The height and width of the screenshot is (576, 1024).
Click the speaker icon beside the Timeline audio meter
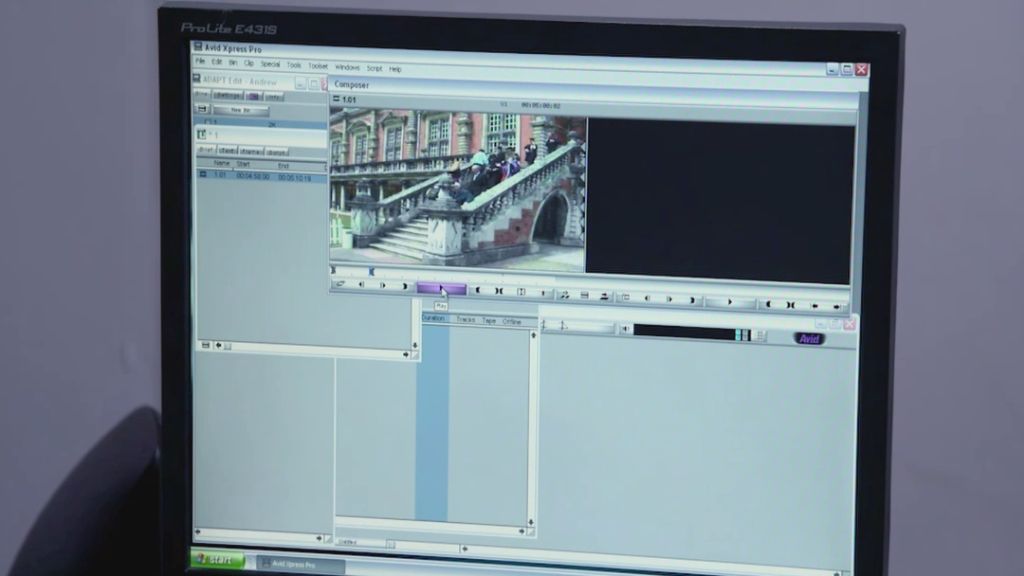(x=625, y=329)
